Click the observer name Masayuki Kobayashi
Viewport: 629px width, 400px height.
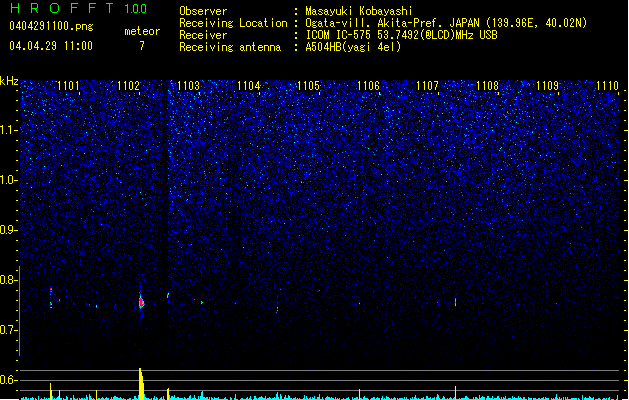point(359,11)
